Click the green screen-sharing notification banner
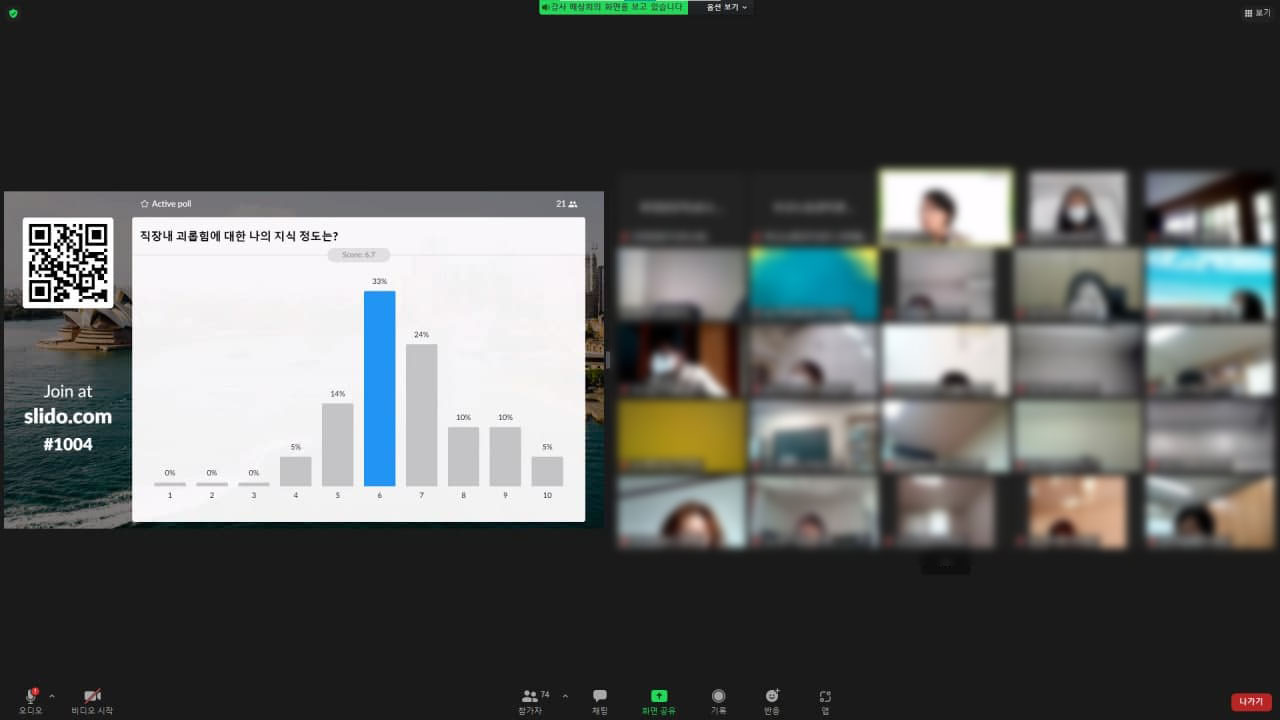This screenshot has height=720, width=1280. pos(614,7)
